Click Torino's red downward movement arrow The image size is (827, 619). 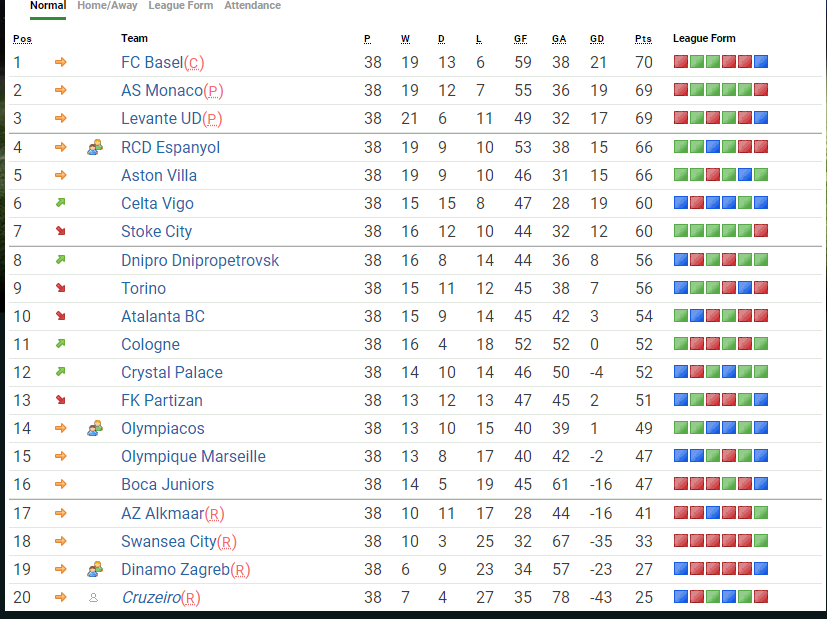tap(61, 288)
